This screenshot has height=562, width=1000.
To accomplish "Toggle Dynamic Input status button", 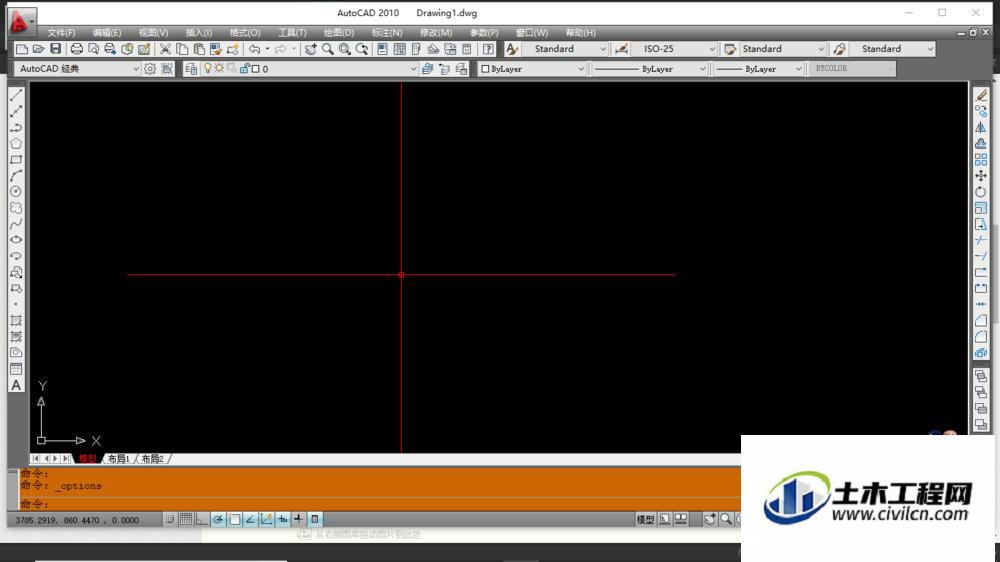I will tap(283, 520).
